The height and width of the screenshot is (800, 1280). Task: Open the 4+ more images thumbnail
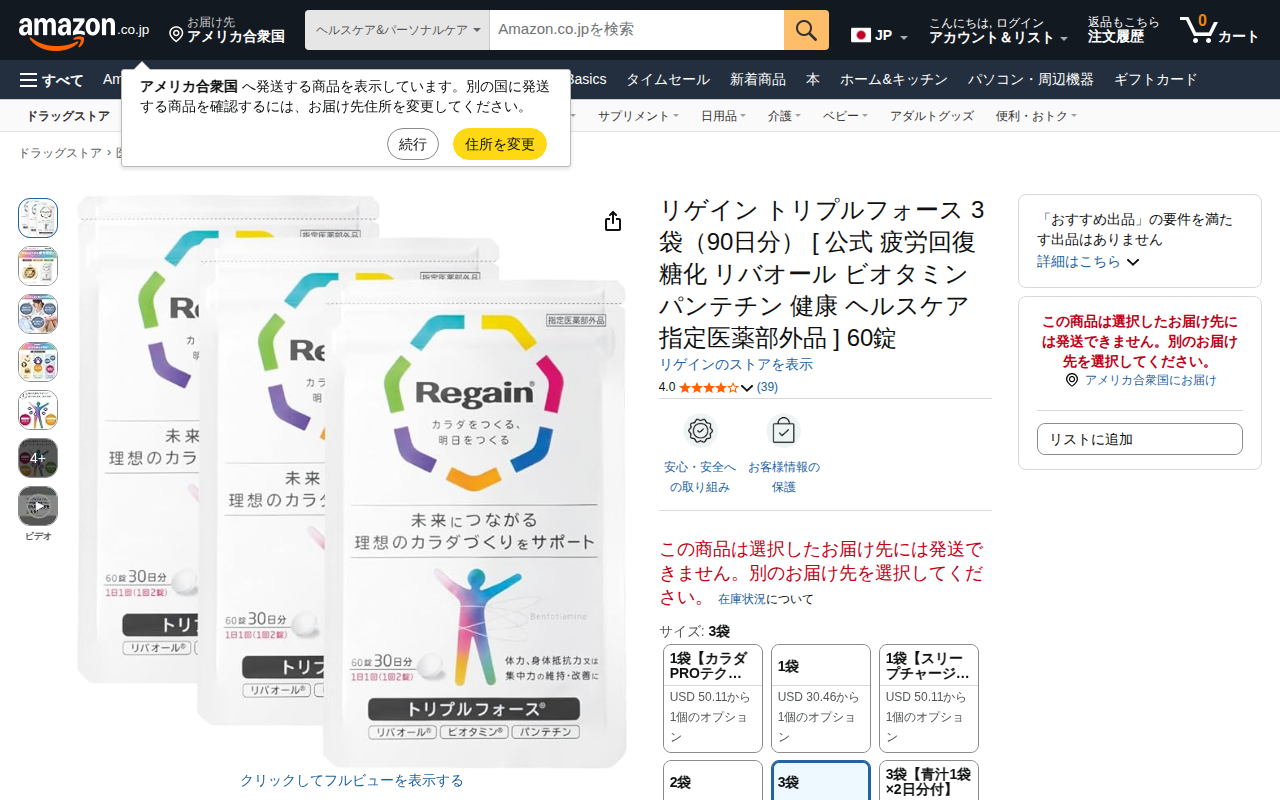click(38, 458)
